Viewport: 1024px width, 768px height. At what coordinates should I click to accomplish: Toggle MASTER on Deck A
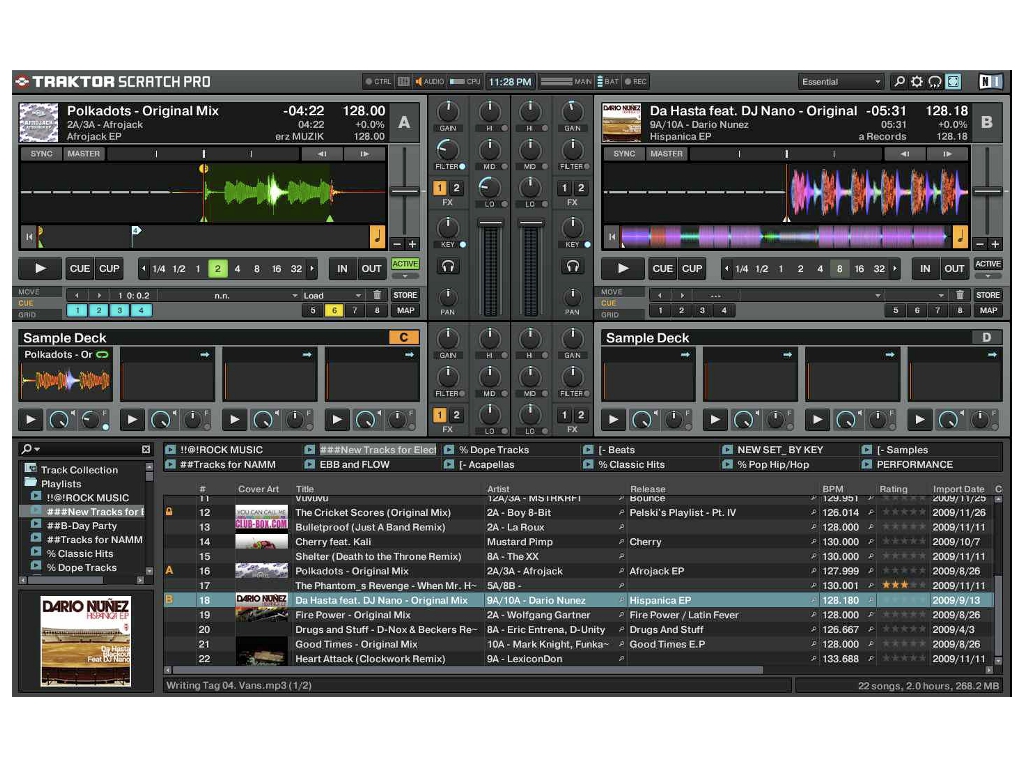84,154
